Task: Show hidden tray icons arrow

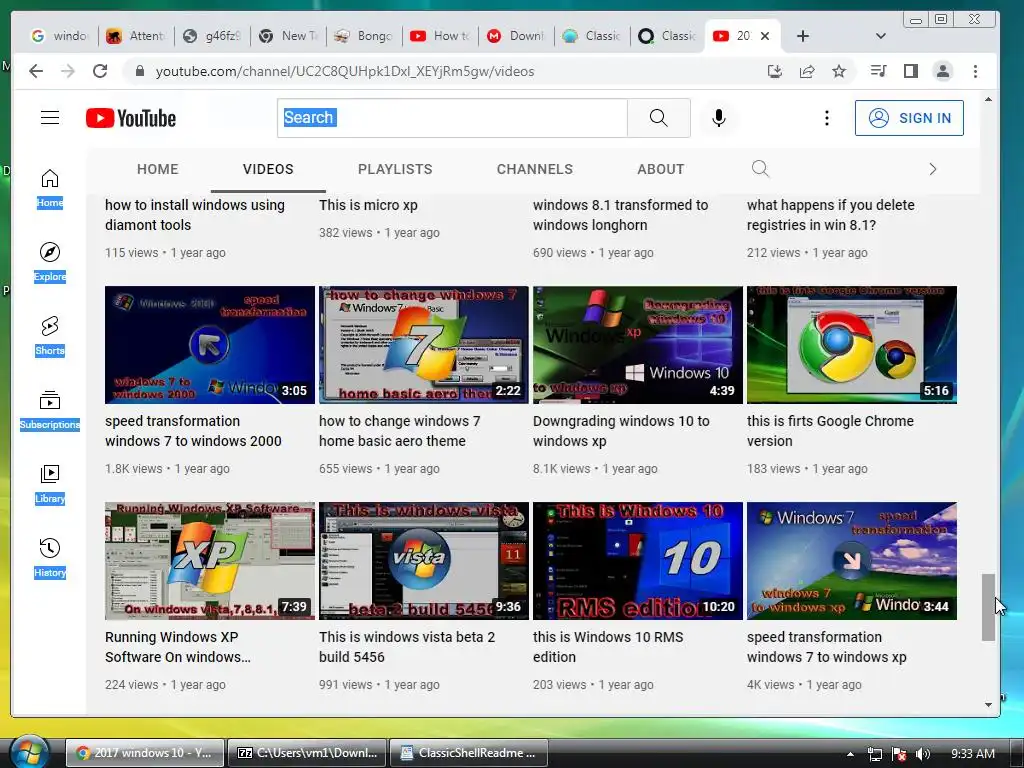Action: tap(850, 754)
